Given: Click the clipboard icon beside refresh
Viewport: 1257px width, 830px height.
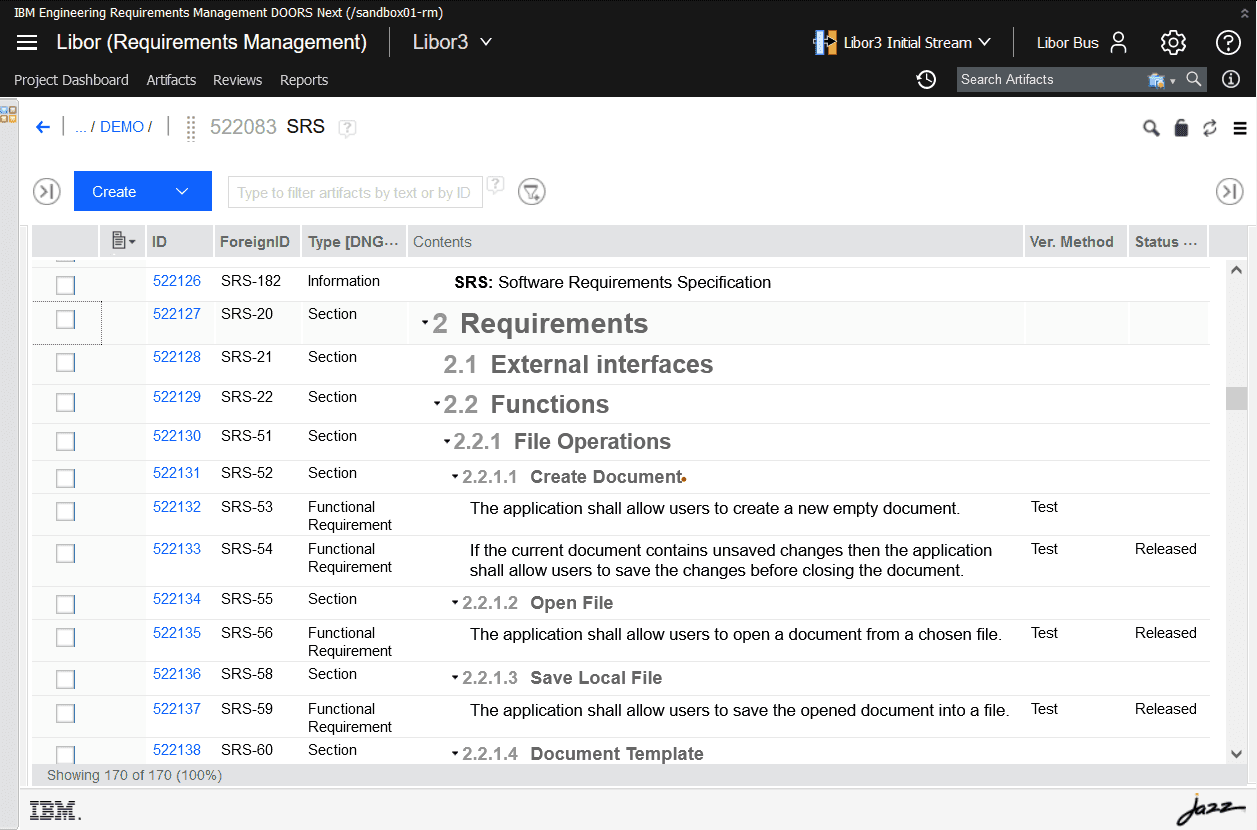Looking at the screenshot, I should click(1181, 128).
